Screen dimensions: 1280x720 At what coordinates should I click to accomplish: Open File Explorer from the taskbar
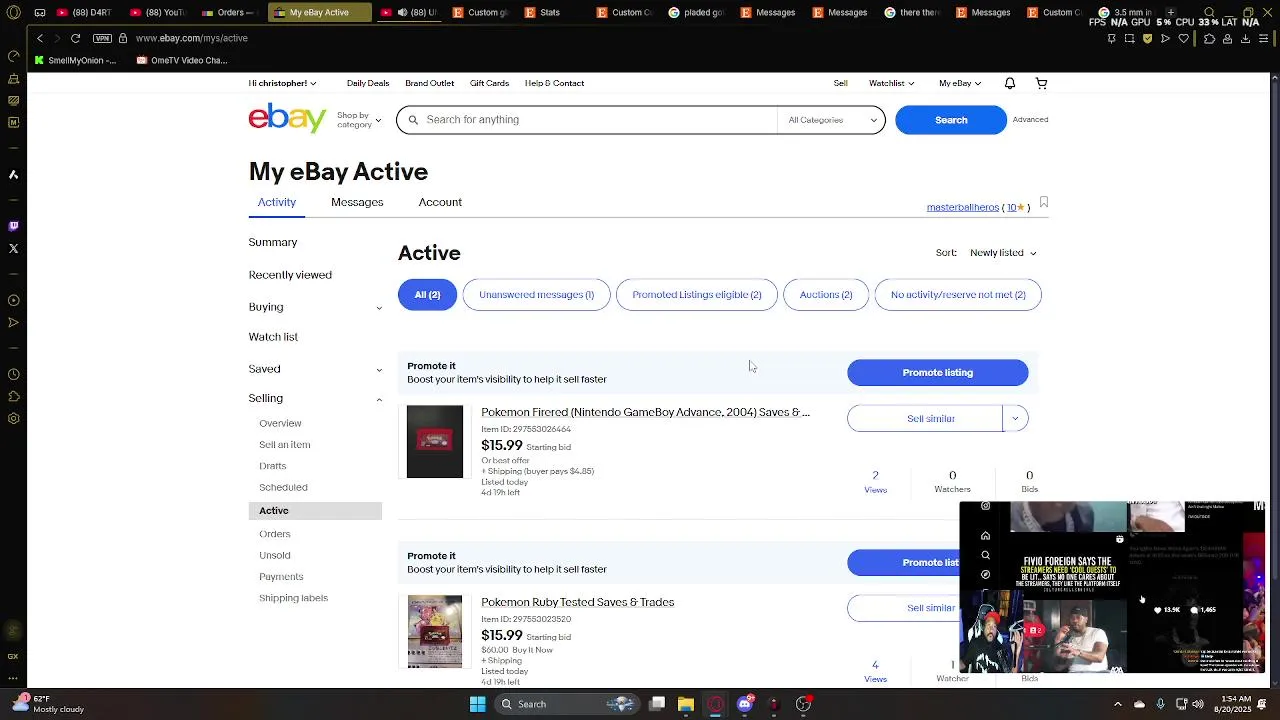click(686, 704)
